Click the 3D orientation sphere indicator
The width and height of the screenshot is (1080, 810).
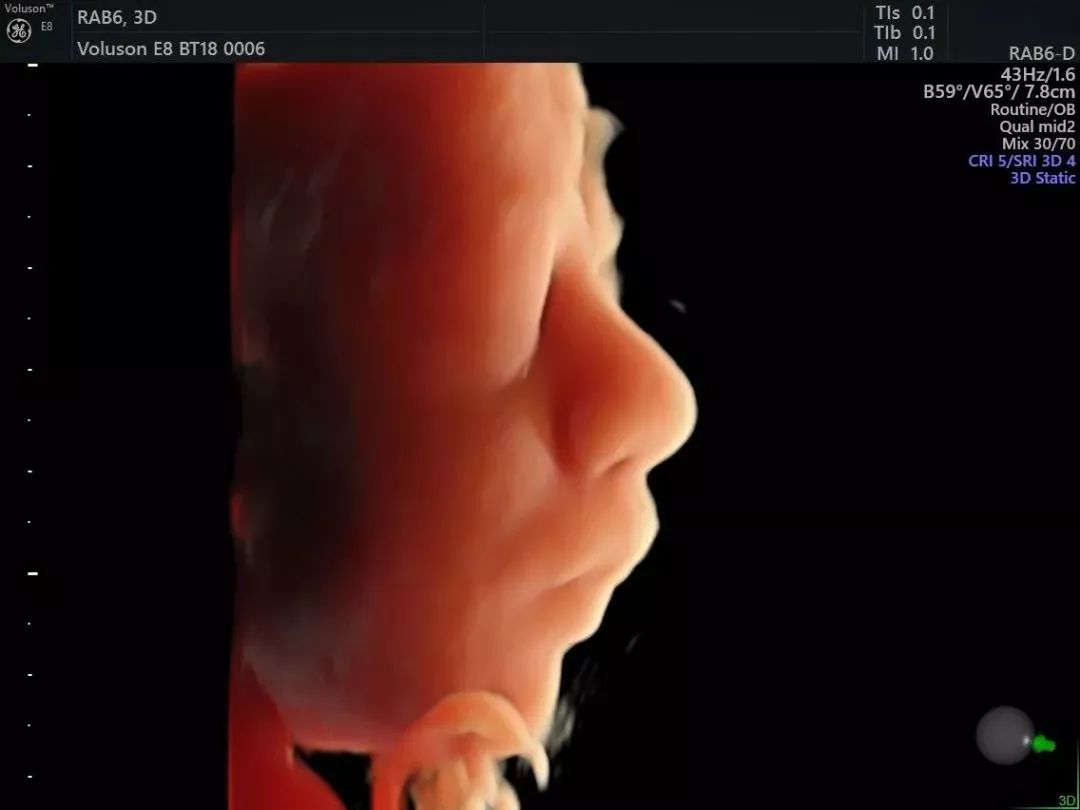(x=1005, y=736)
